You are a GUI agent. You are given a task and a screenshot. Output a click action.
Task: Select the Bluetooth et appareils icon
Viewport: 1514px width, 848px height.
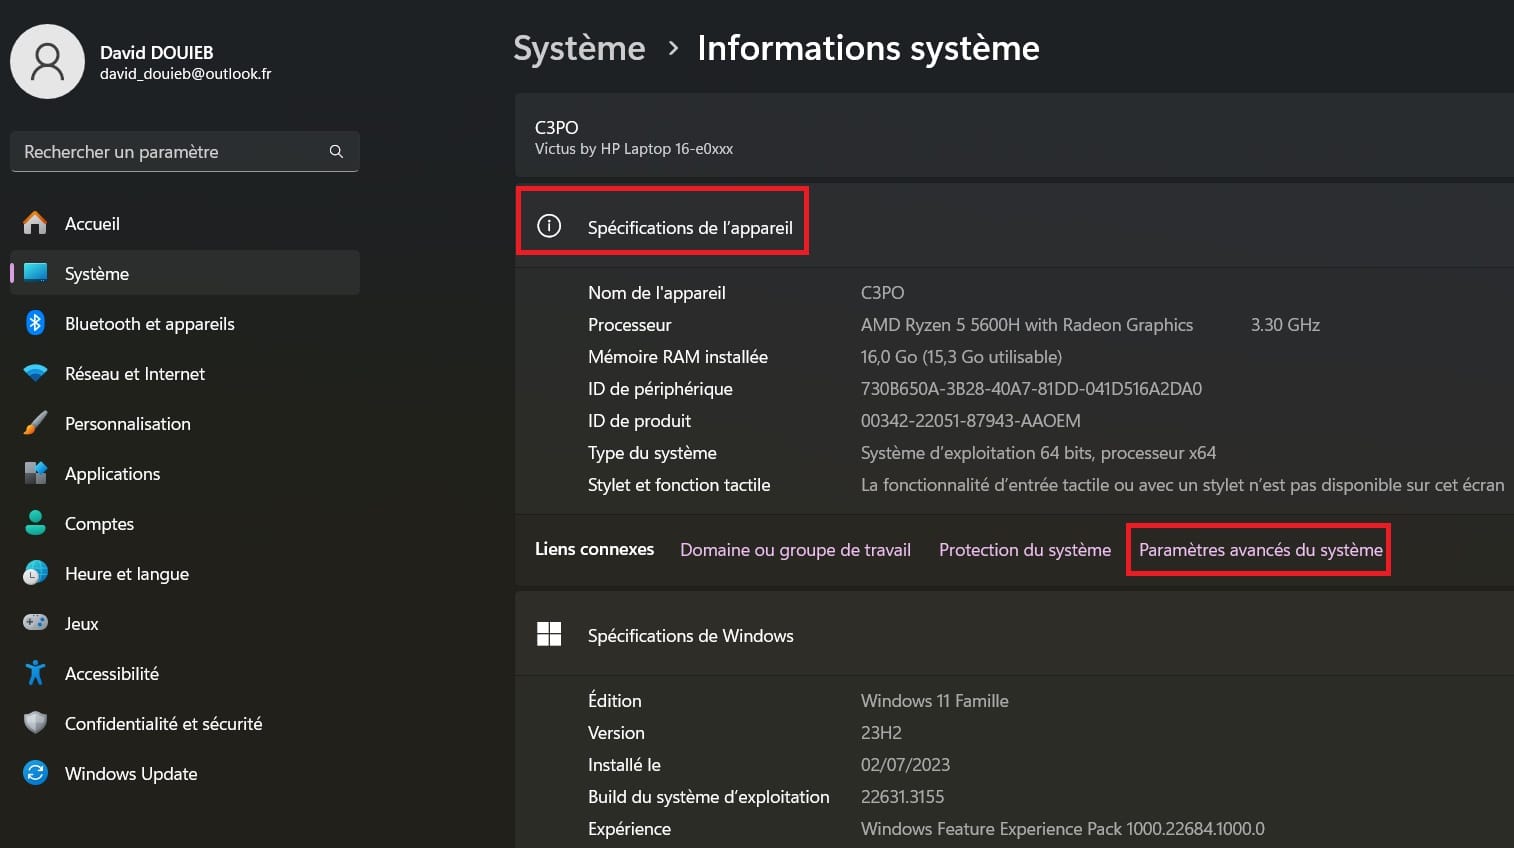(x=35, y=323)
